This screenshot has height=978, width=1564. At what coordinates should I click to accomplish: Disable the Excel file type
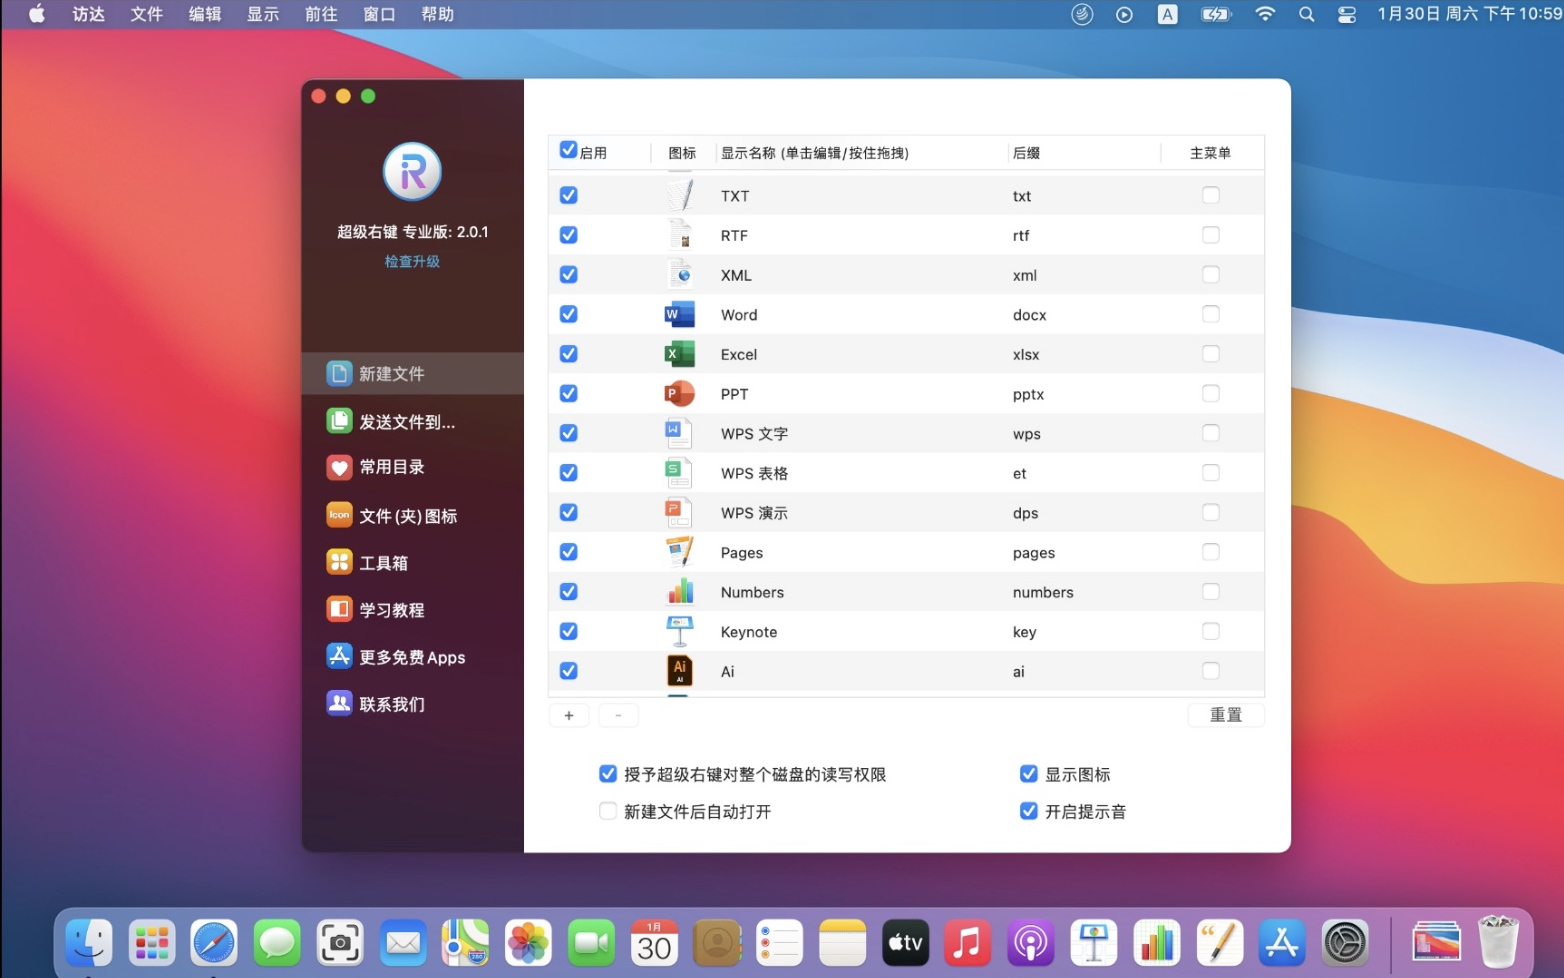569,354
